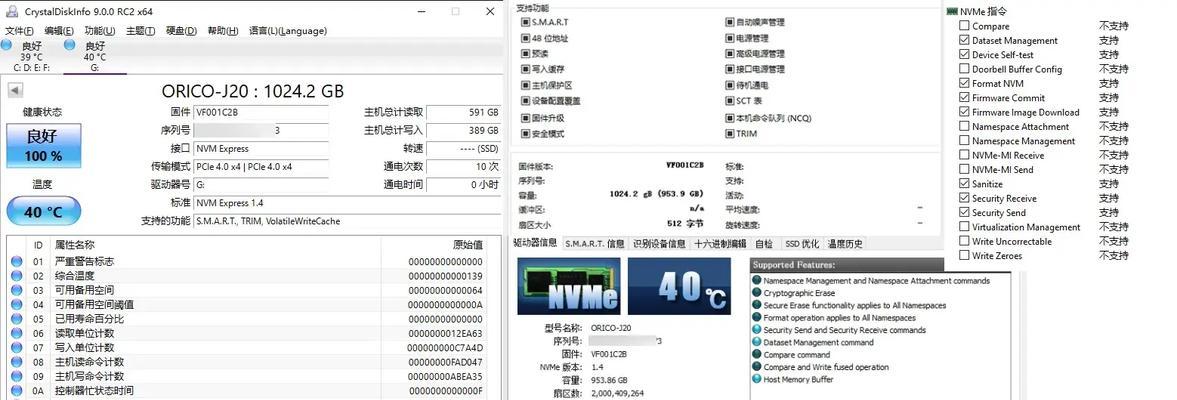The height and width of the screenshot is (400, 1177).
Task: Click status orb for attribute 01 严重警告标志
Action: coord(17,262)
